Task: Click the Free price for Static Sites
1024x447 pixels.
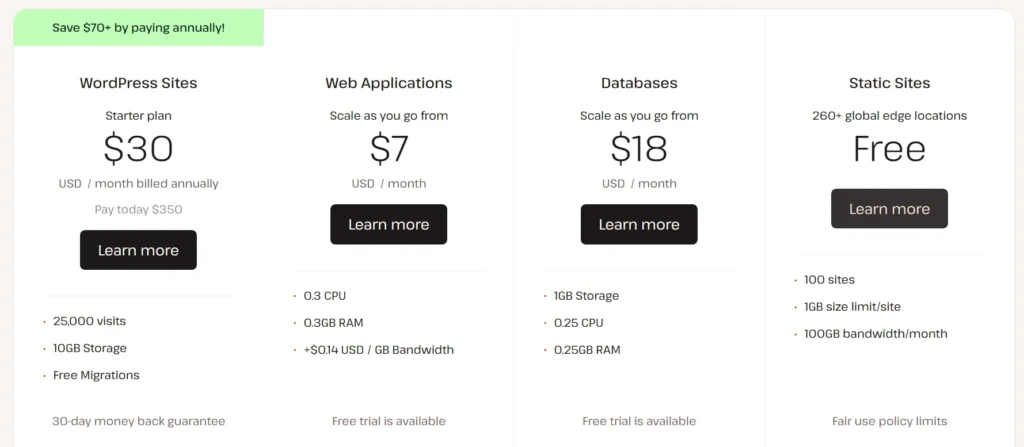Action: point(889,148)
